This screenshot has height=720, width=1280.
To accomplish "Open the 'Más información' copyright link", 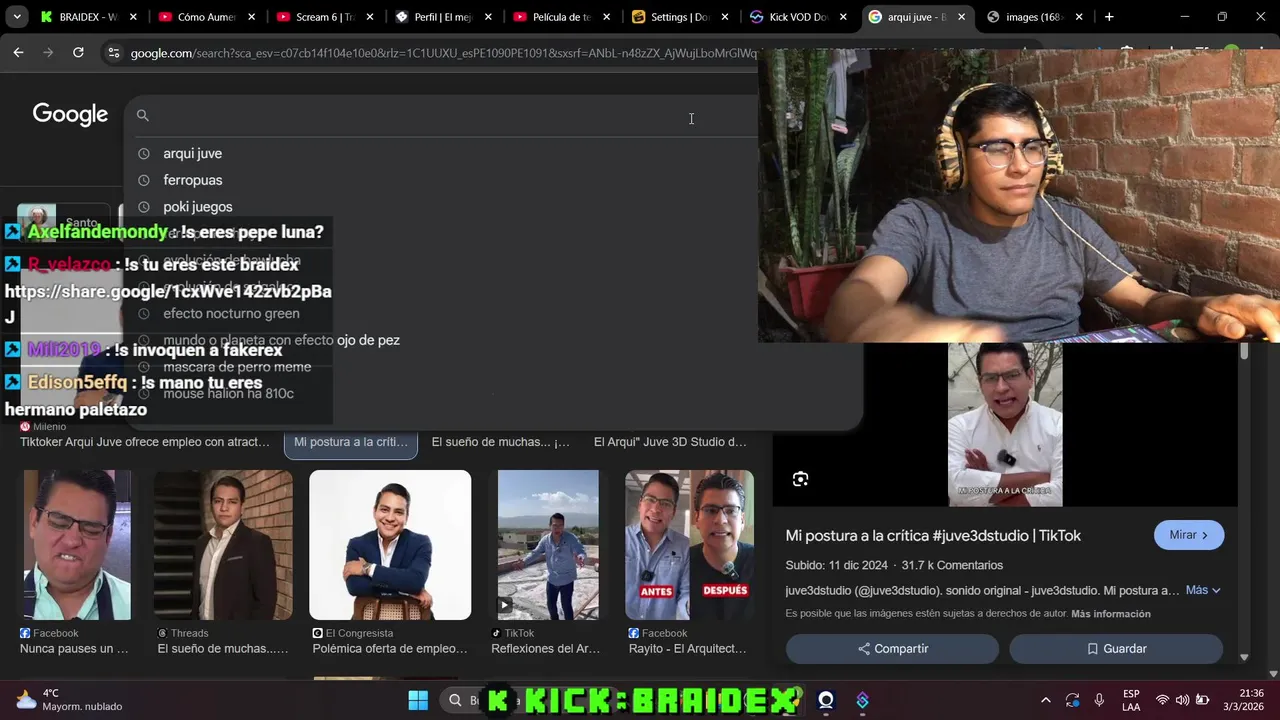I will [x=1111, y=614].
